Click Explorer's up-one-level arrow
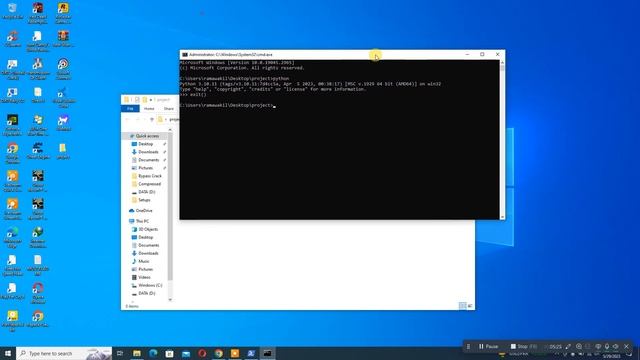 [152, 120]
